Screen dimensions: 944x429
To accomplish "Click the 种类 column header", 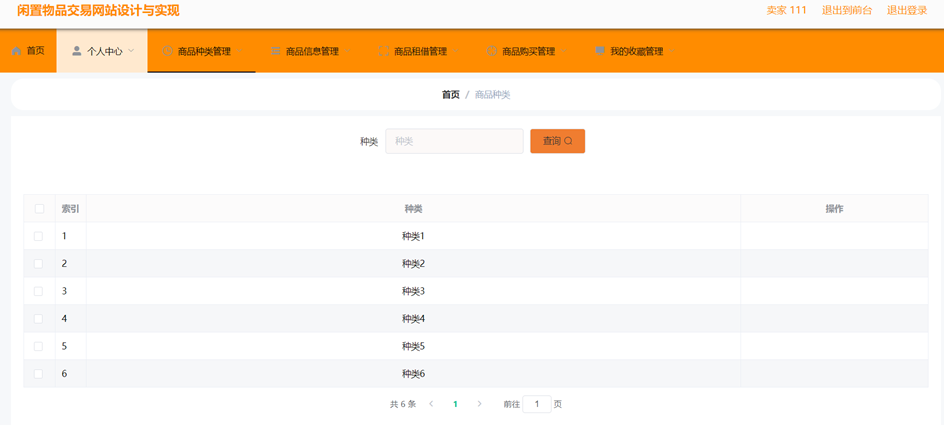I will pyautogui.click(x=413, y=209).
